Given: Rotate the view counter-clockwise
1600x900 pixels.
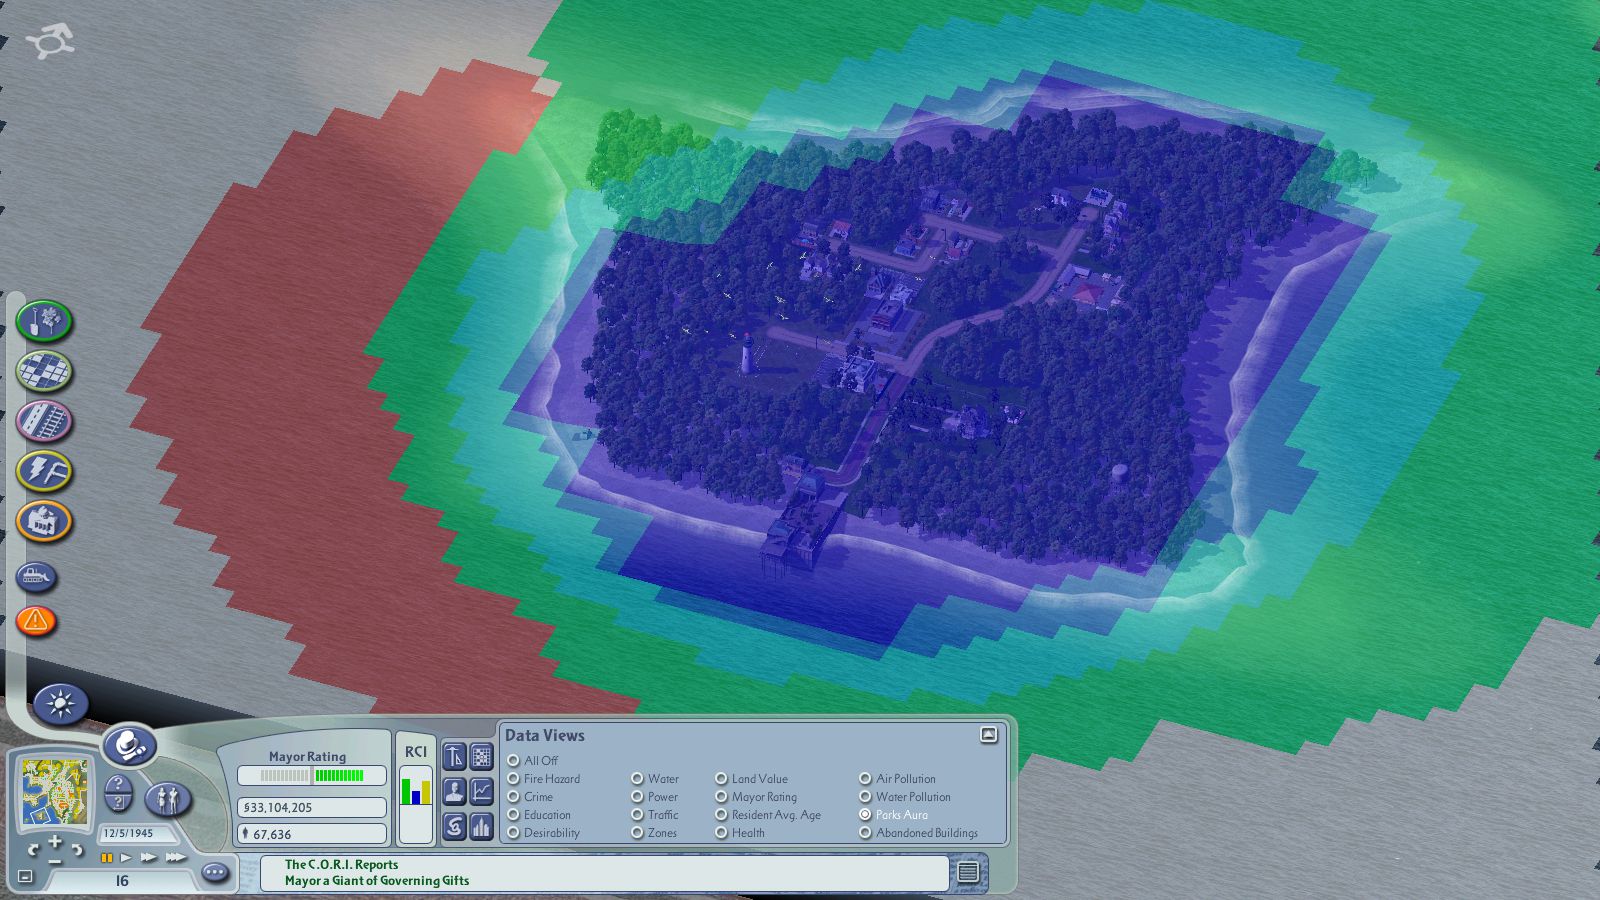Looking at the screenshot, I should [33, 850].
